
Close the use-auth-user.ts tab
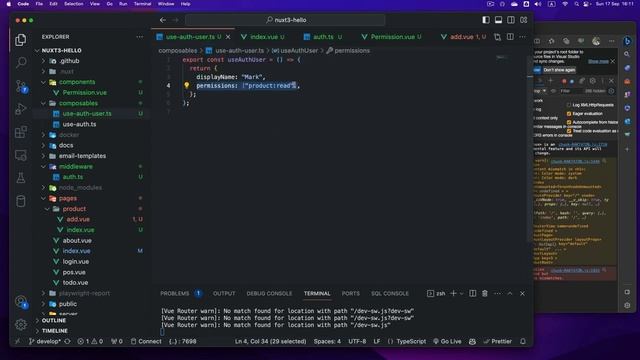[x=228, y=37]
